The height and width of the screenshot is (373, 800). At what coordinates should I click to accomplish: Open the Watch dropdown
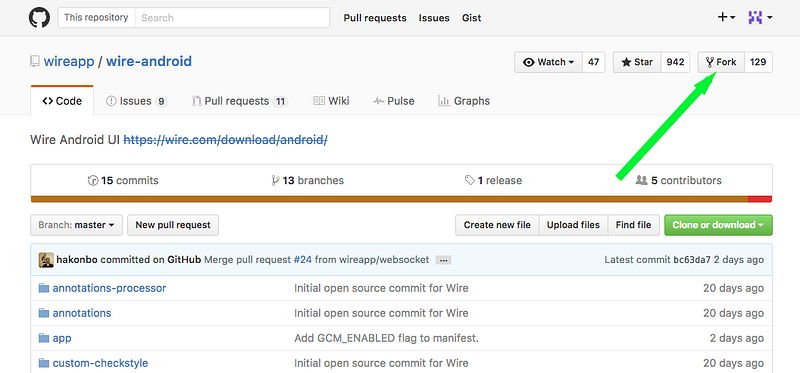click(x=548, y=62)
